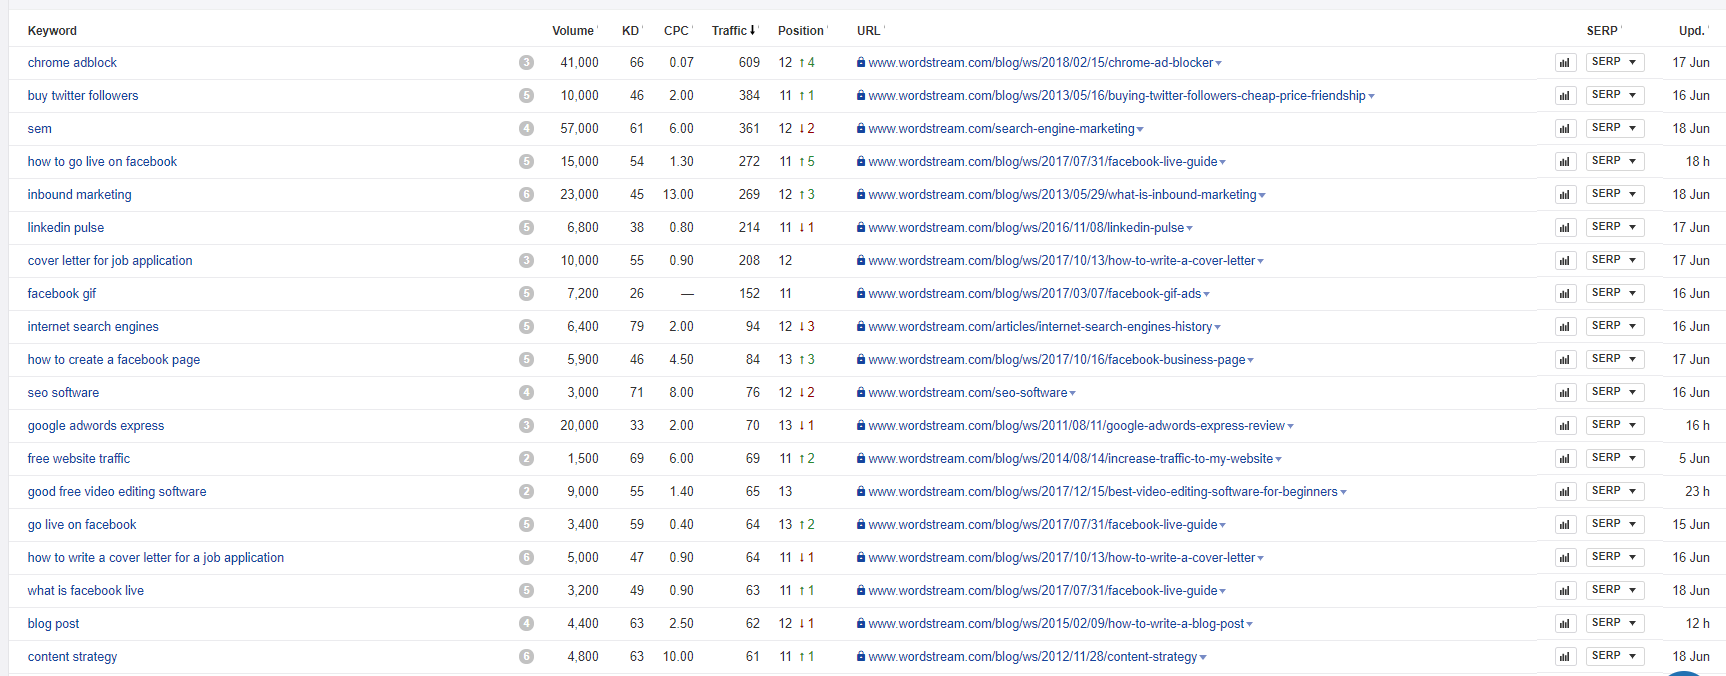Image resolution: width=1726 pixels, height=676 pixels.
Task: Open history chart icon for free website traffic row
Action: 1564,459
